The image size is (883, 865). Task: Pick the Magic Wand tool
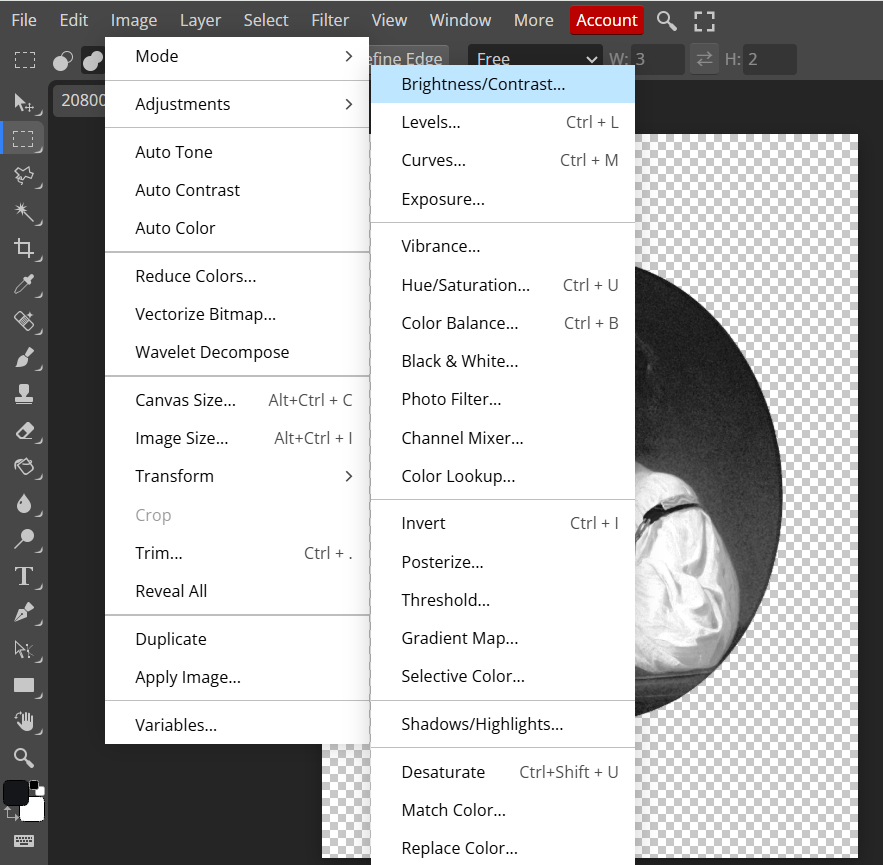[24, 211]
